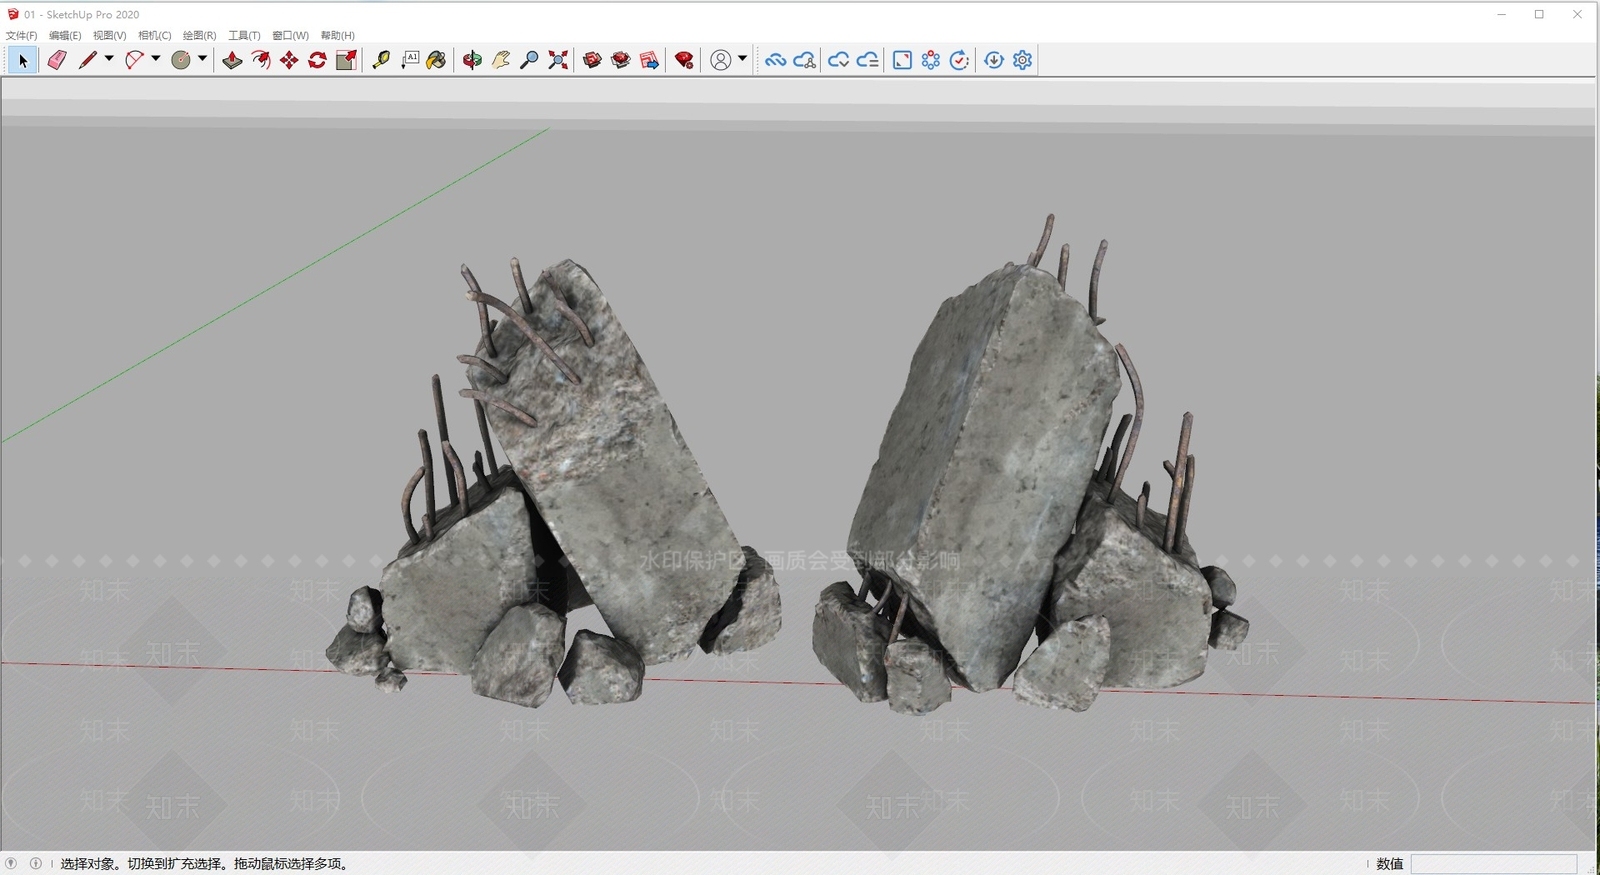1600x875 pixels.
Task: Select the Orbit tool
Action: pos(472,60)
